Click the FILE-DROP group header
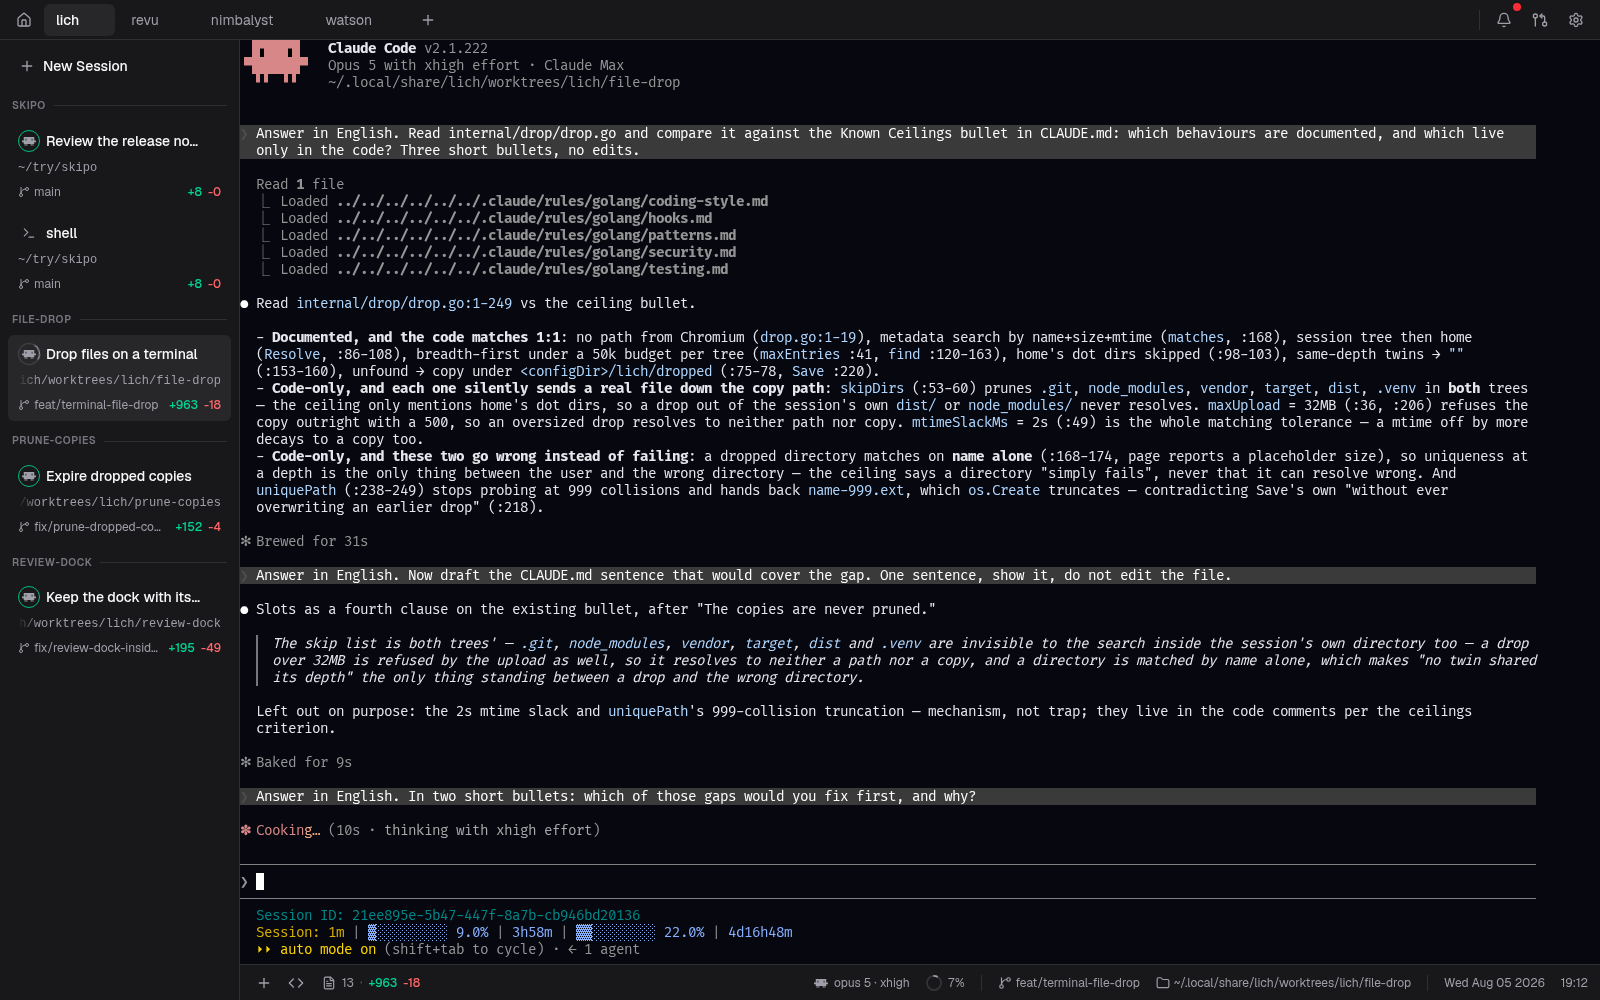Screen dimensions: 1600x1000 click(x=41, y=319)
